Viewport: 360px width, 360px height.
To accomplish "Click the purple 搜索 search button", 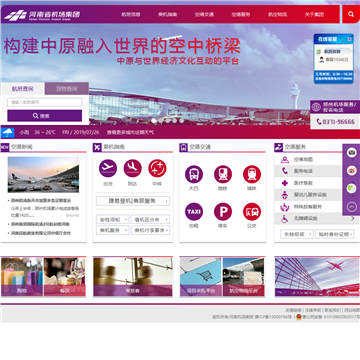I will 45,116.
